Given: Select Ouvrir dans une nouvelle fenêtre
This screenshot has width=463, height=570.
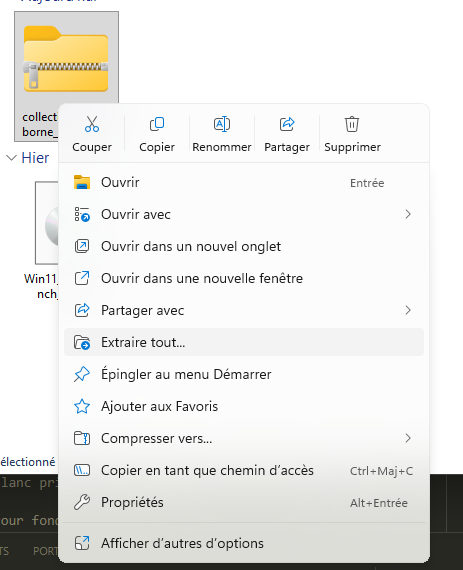Looking at the screenshot, I should pyautogui.click(x=244, y=278).
